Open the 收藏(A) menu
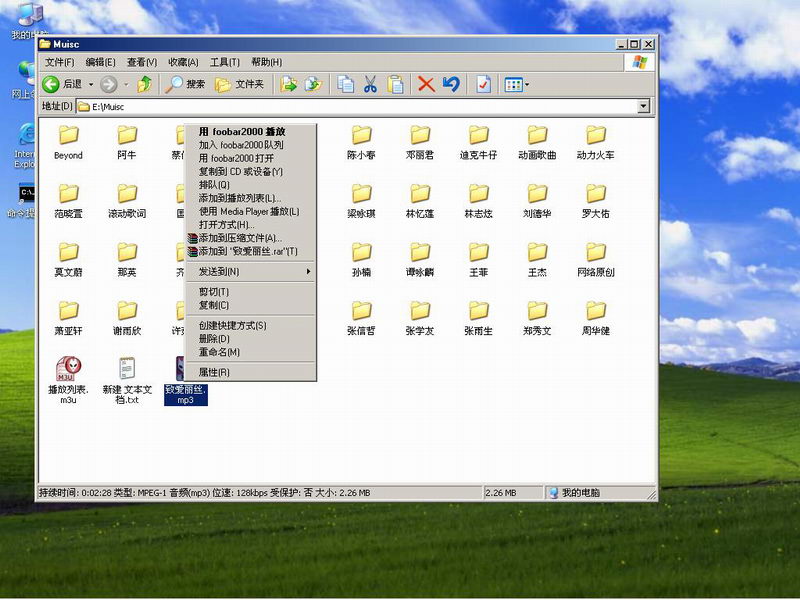The height and width of the screenshot is (600, 800). (183, 62)
